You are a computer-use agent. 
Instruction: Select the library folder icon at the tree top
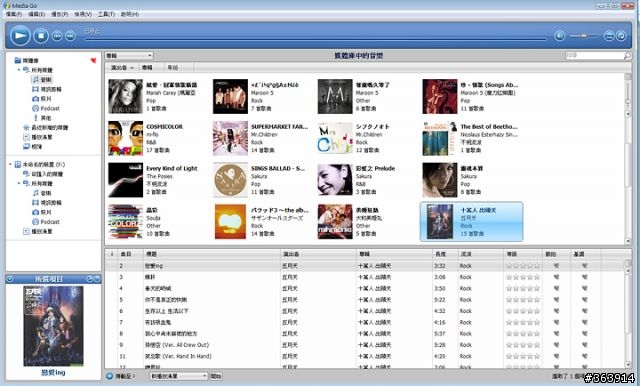18,60
